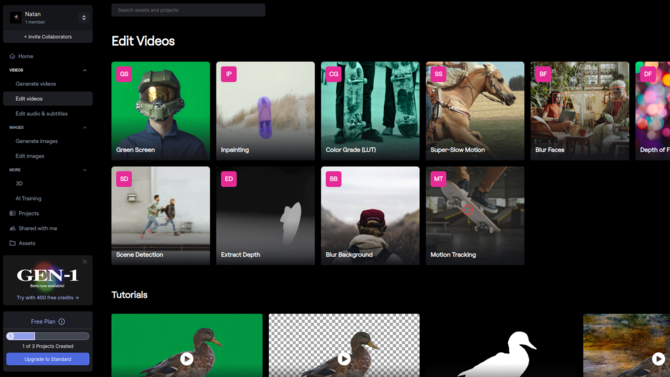Click the GS badge on Green Screen

pos(124,74)
